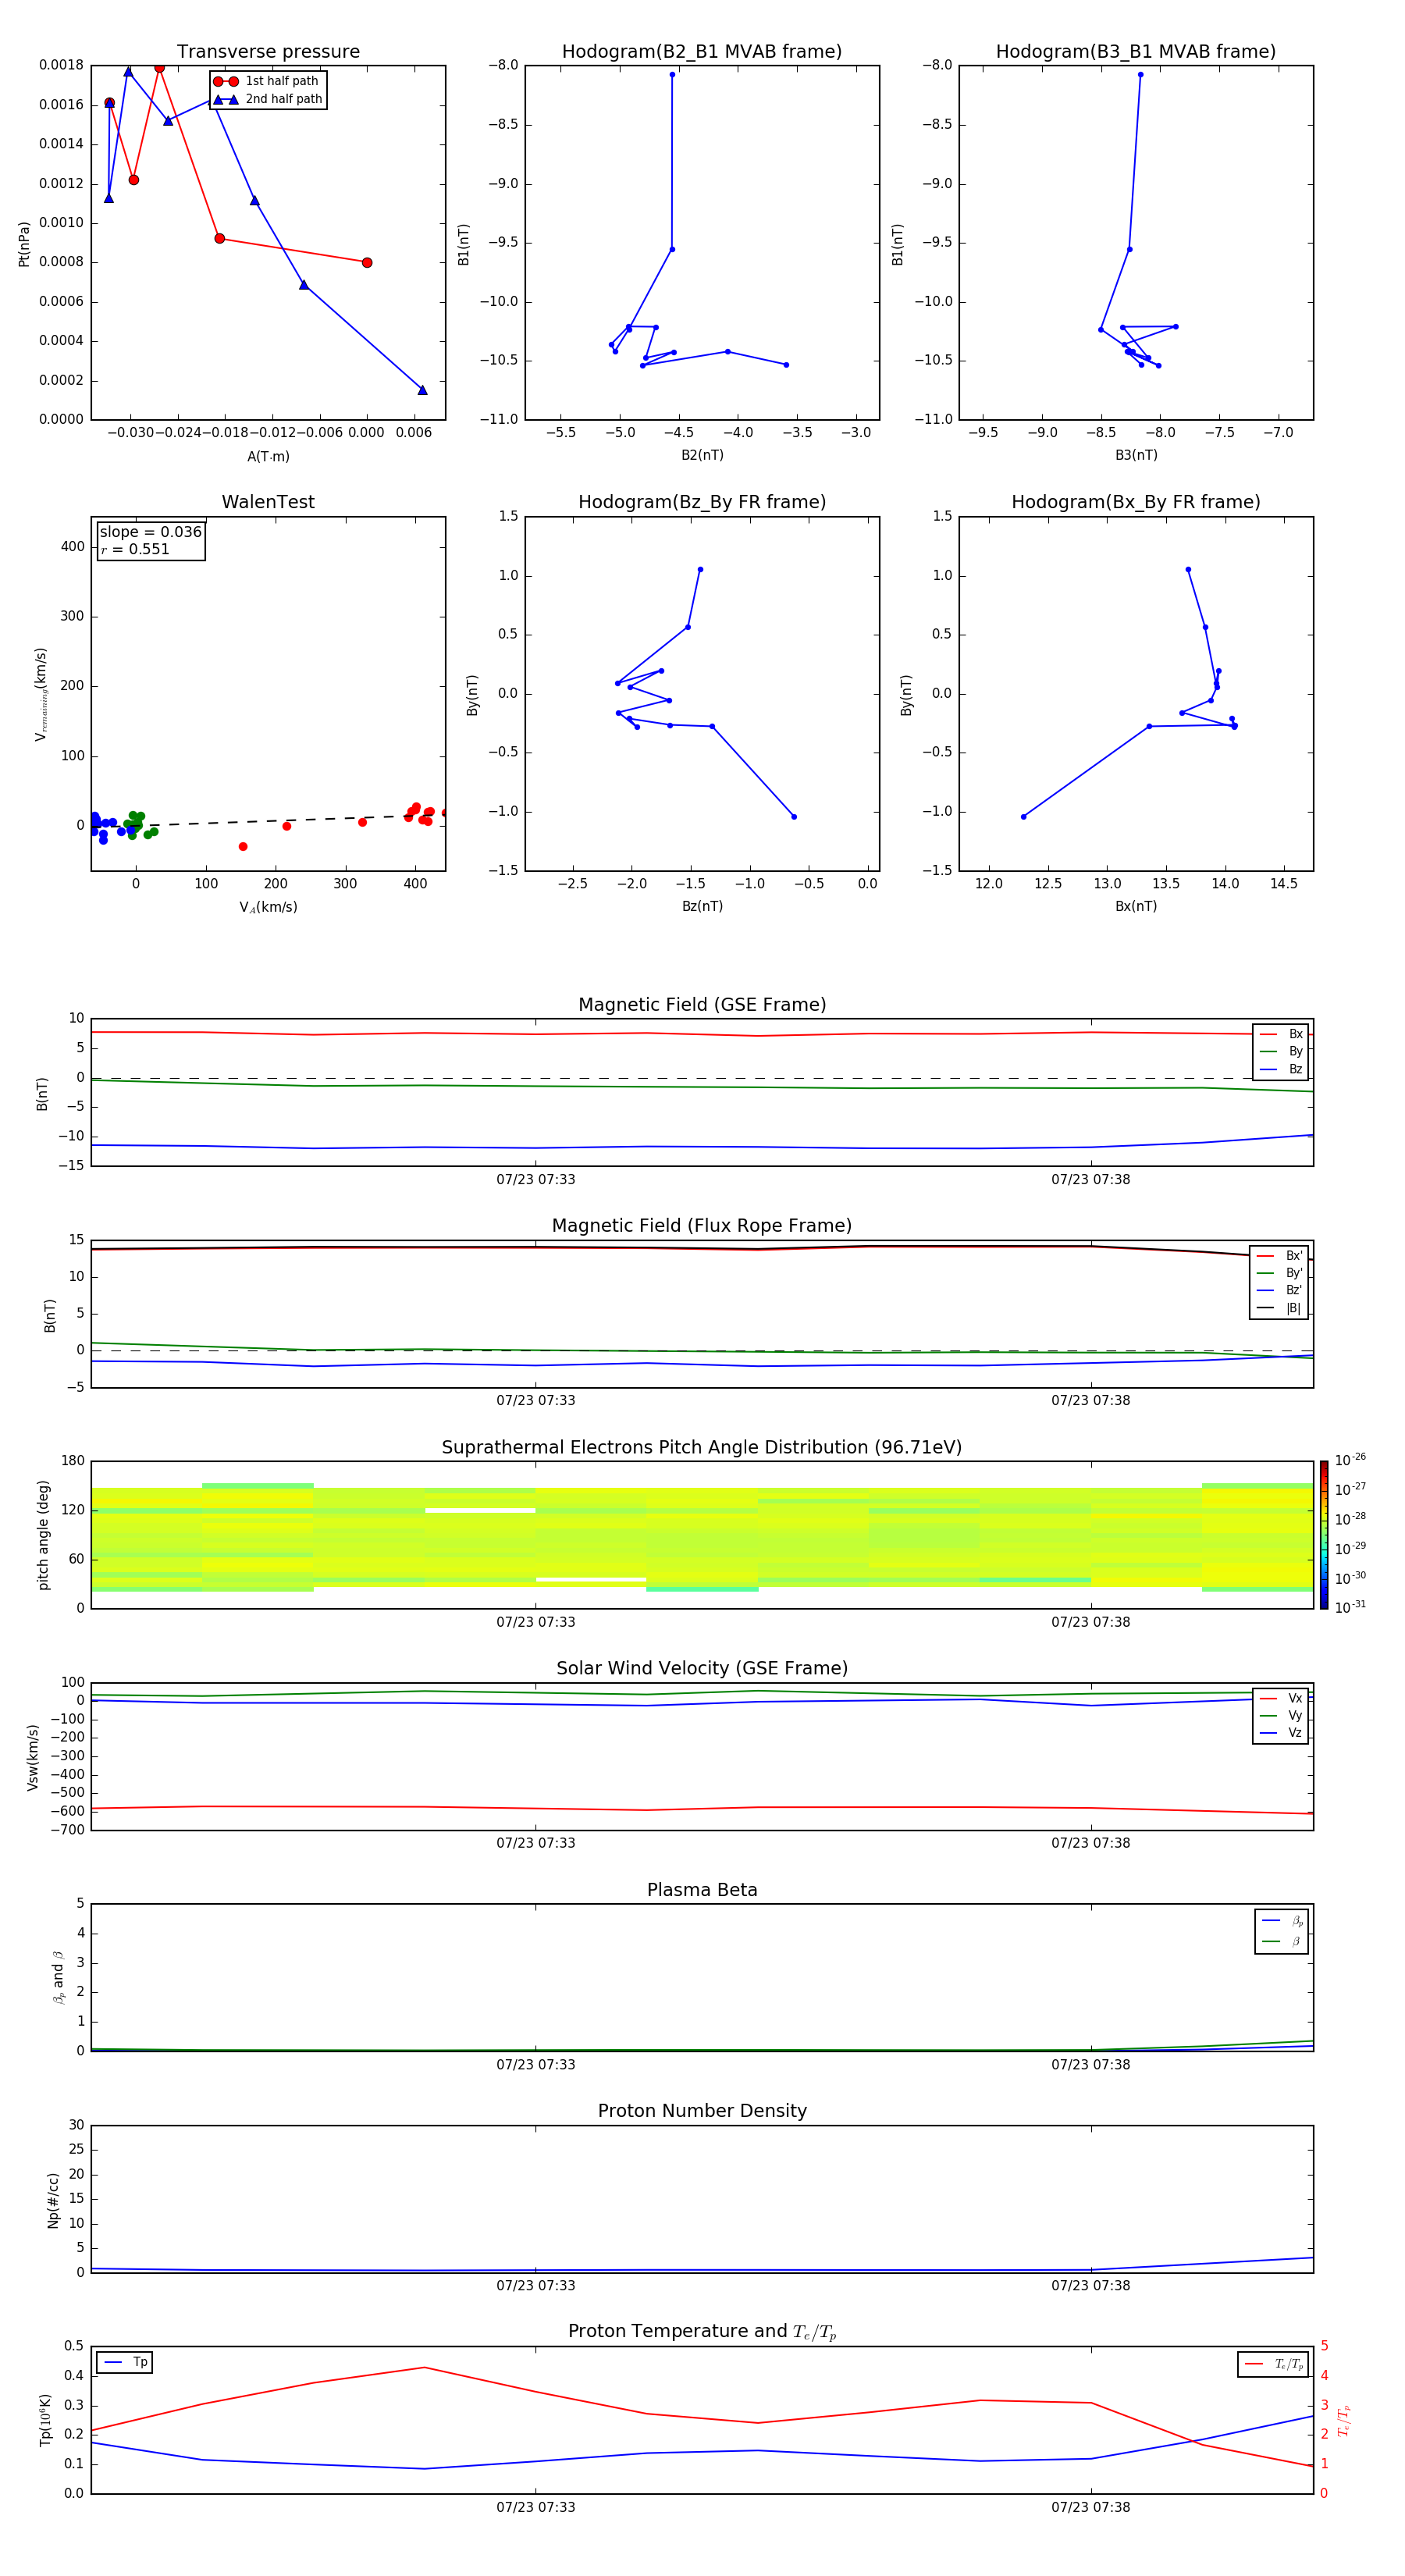Viewport: 1405px width, 2576px height.
Task: Click '1st half path' legend entry
Action: click(x=266, y=81)
